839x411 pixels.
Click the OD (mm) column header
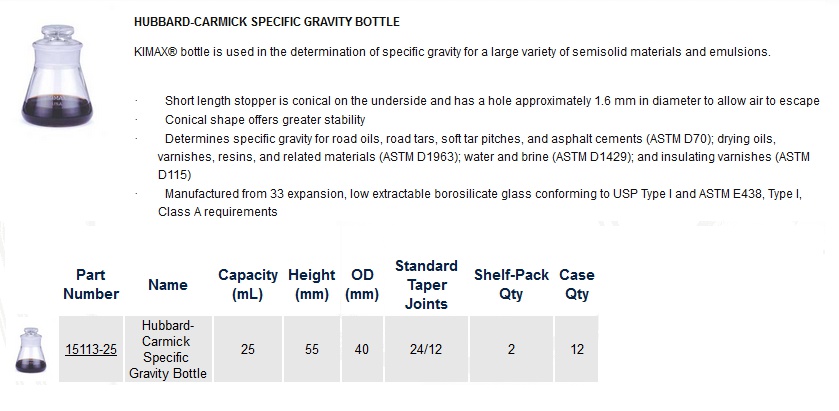(x=362, y=284)
